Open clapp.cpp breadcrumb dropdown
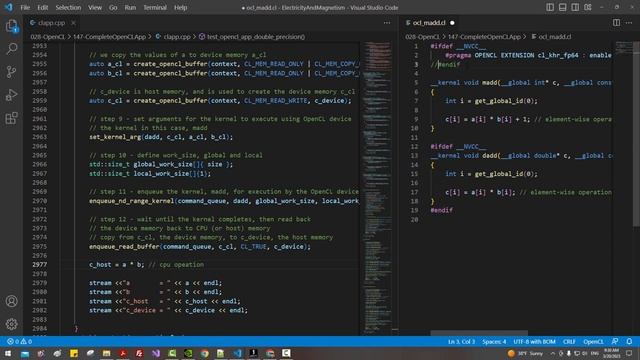Screen dimensions: 640x360 point(173,37)
